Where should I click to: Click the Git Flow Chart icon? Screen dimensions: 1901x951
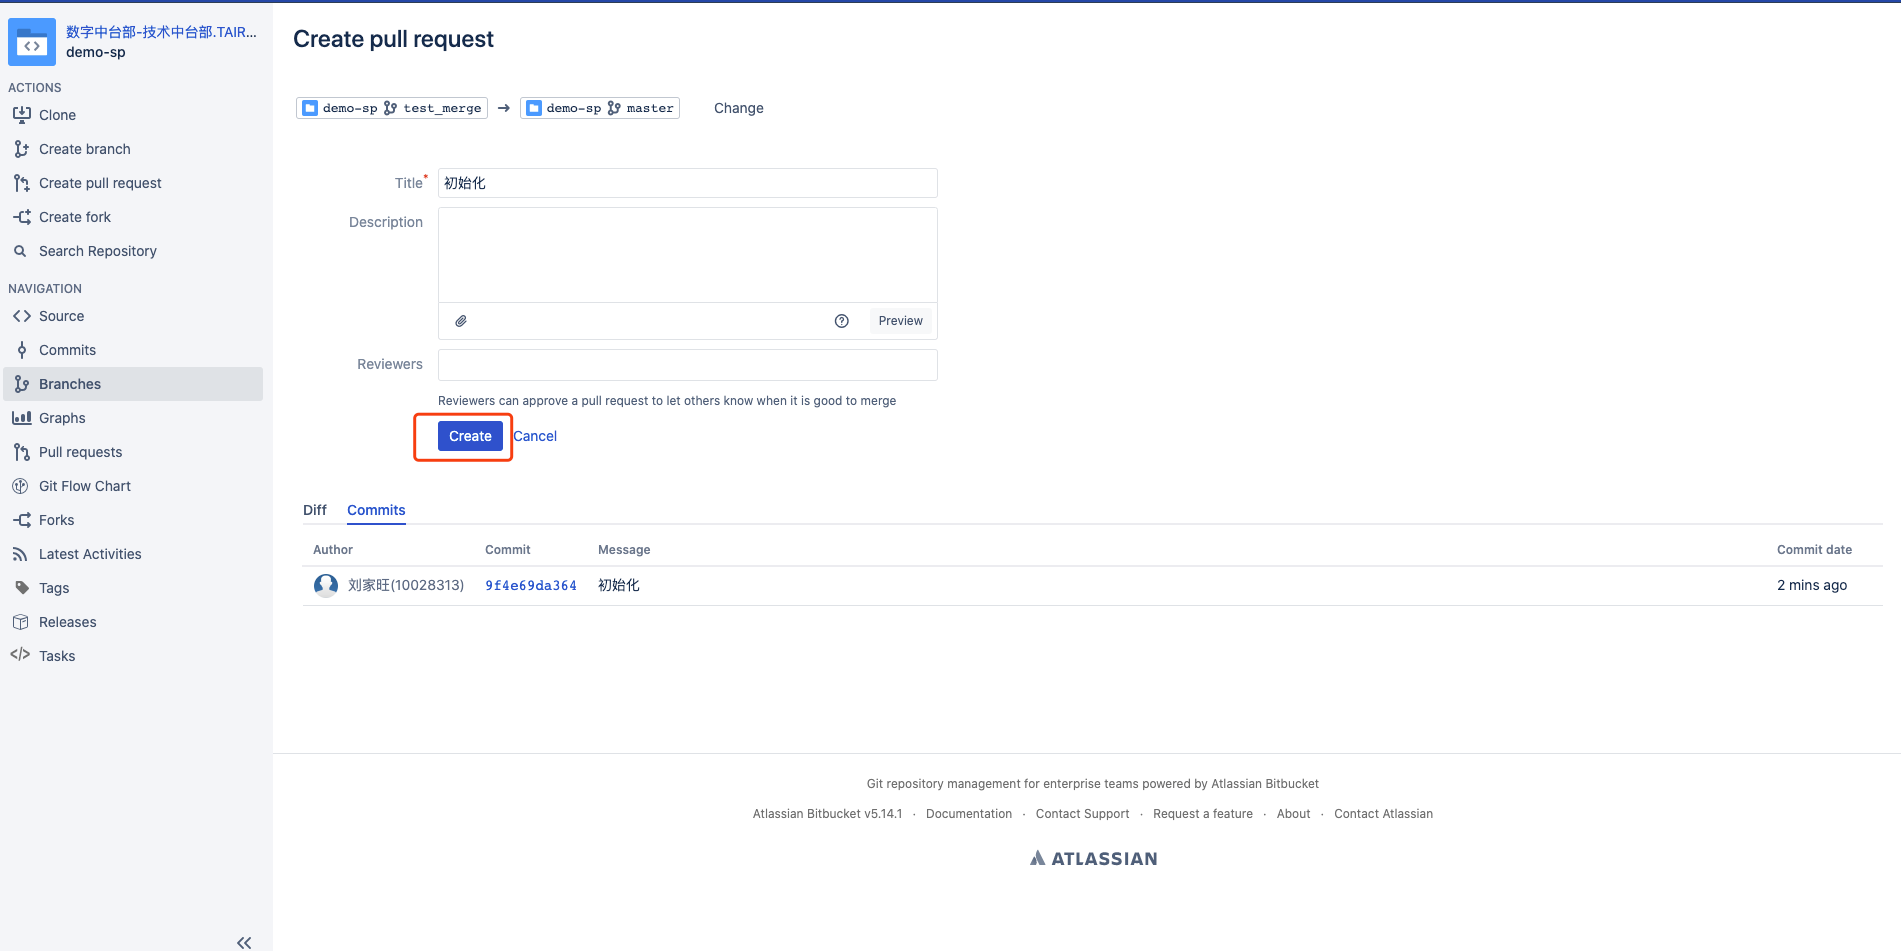(x=21, y=486)
